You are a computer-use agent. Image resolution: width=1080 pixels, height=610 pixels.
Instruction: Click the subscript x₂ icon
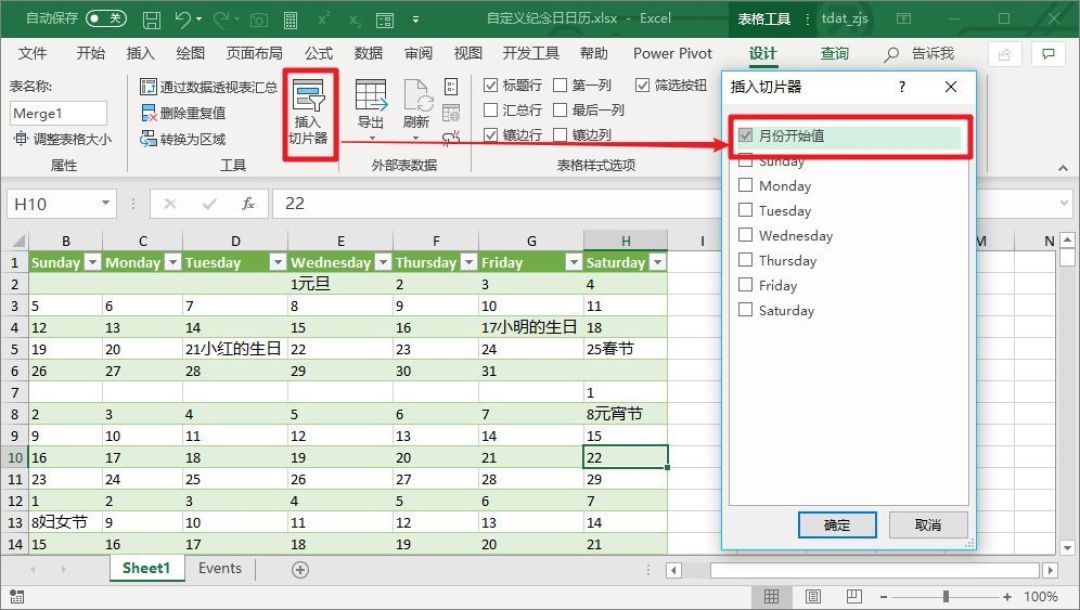pos(355,20)
